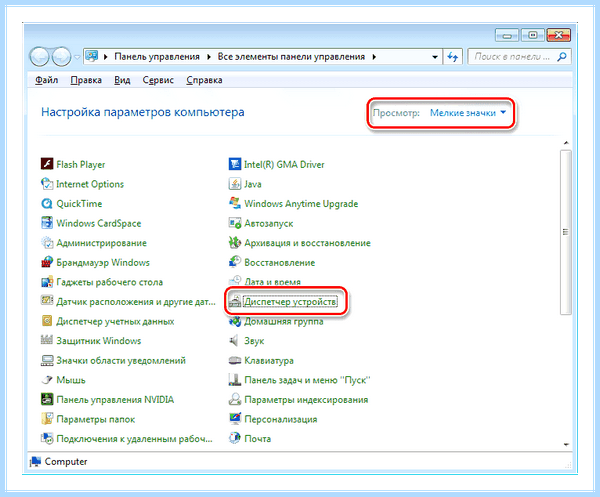600x497 pixels.
Task: Expand arrow after Все элементы панели управления
Action: click(x=374, y=57)
